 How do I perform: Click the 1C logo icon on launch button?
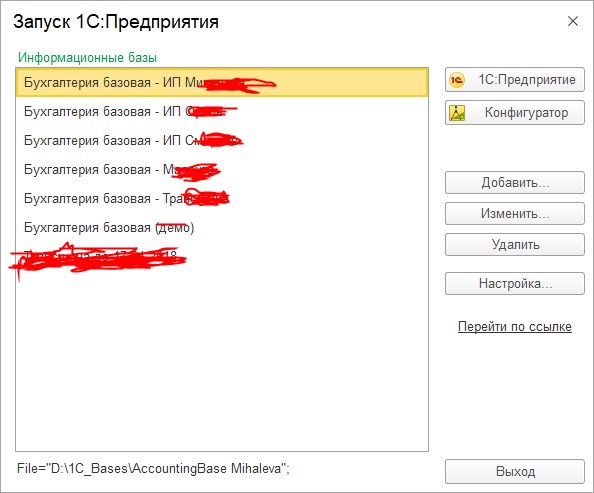tap(456, 80)
